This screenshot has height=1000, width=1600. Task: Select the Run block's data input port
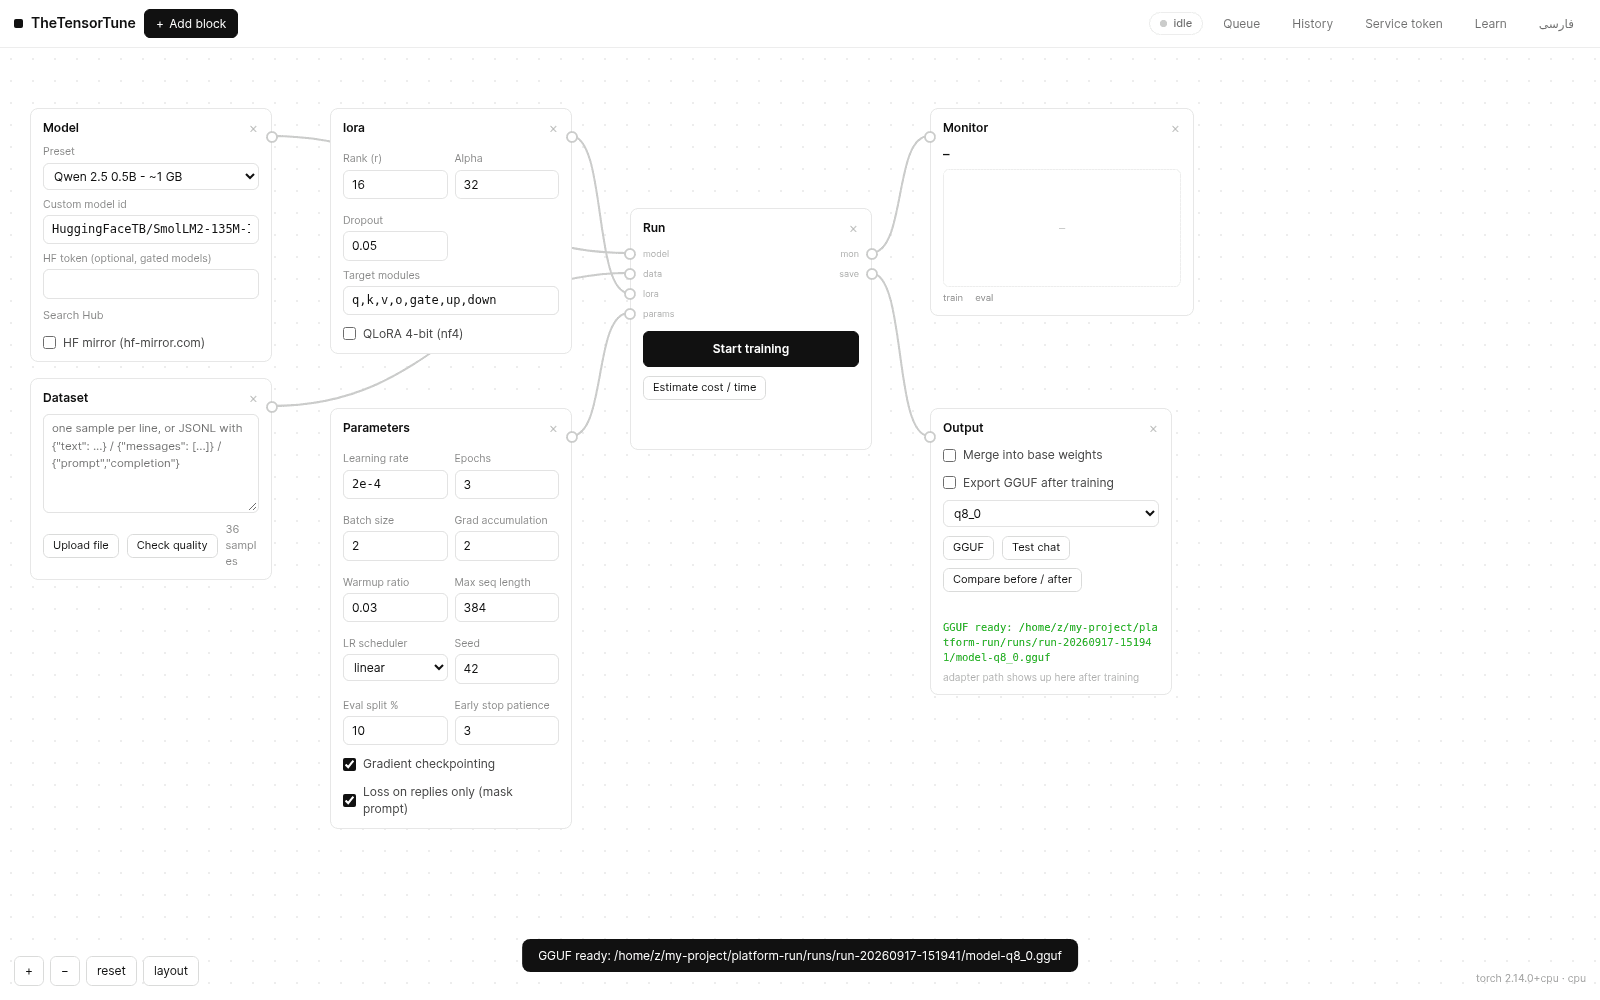tap(630, 274)
